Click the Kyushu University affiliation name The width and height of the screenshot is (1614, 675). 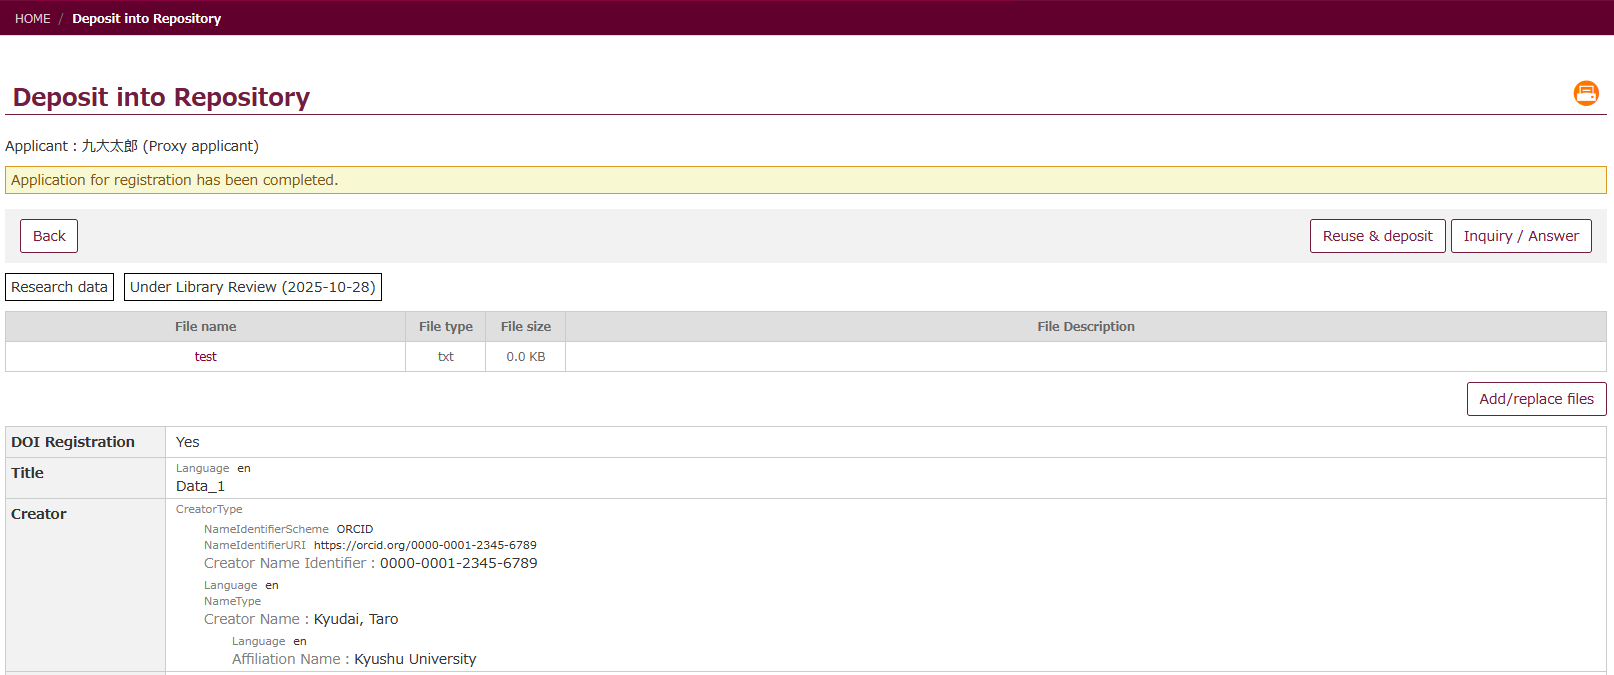[x=415, y=659]
